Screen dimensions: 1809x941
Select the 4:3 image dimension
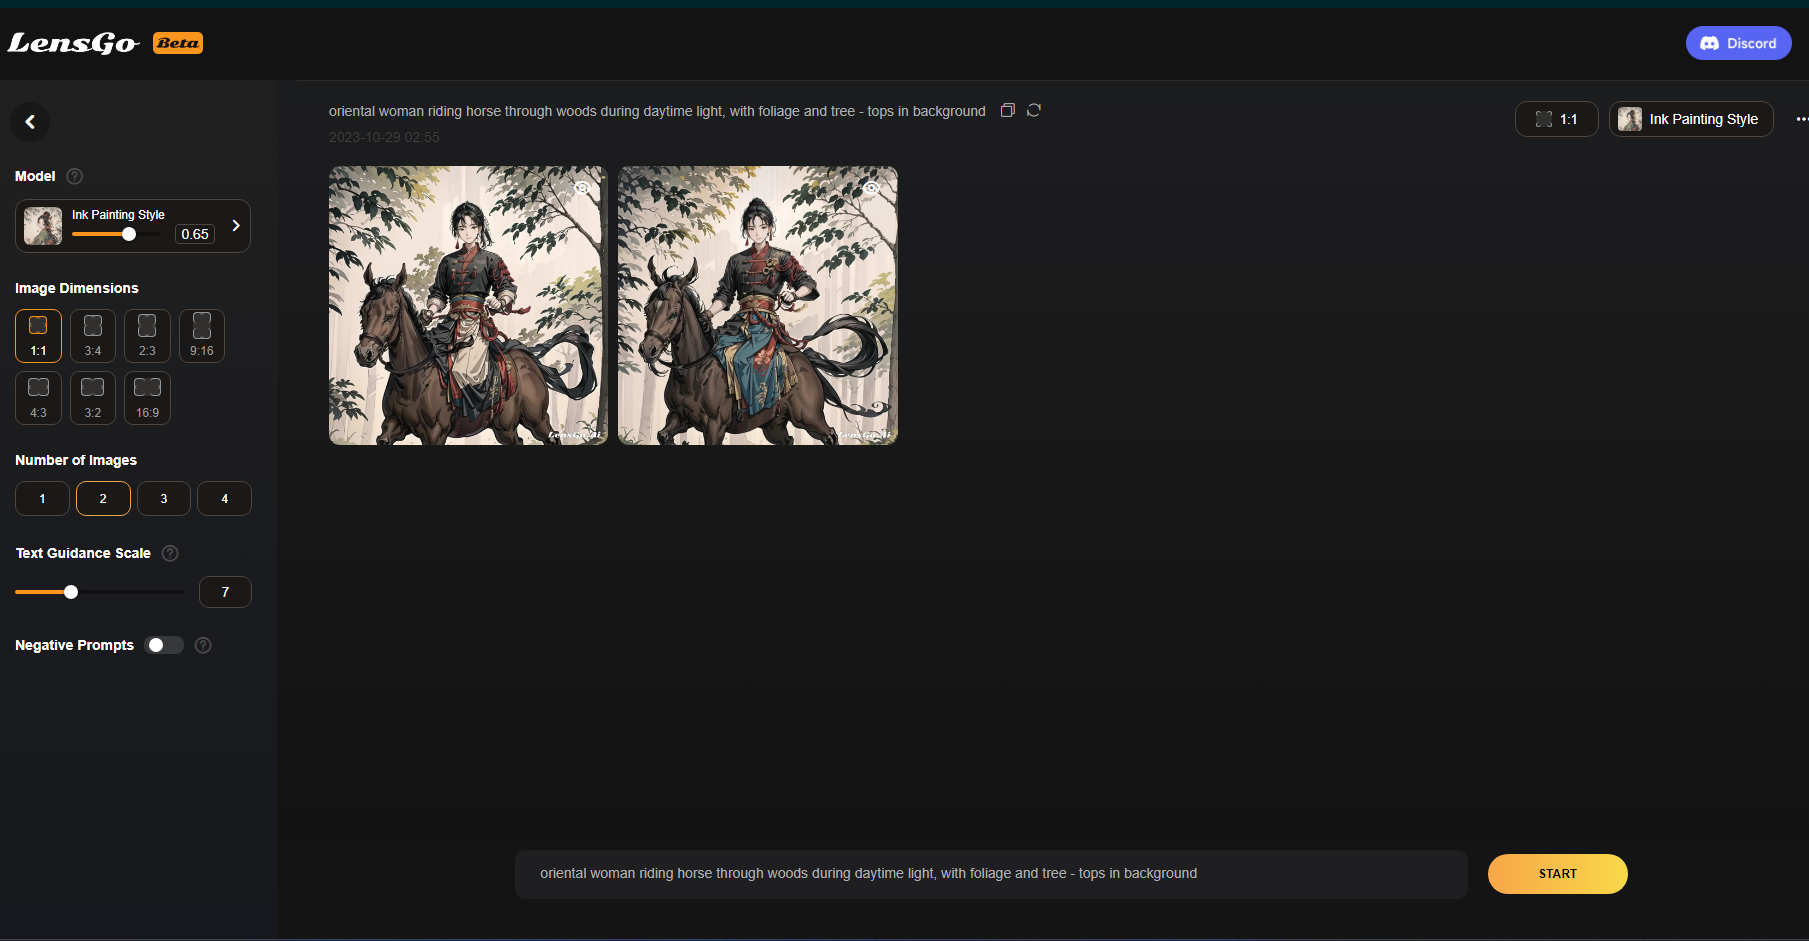click(38, 398)
